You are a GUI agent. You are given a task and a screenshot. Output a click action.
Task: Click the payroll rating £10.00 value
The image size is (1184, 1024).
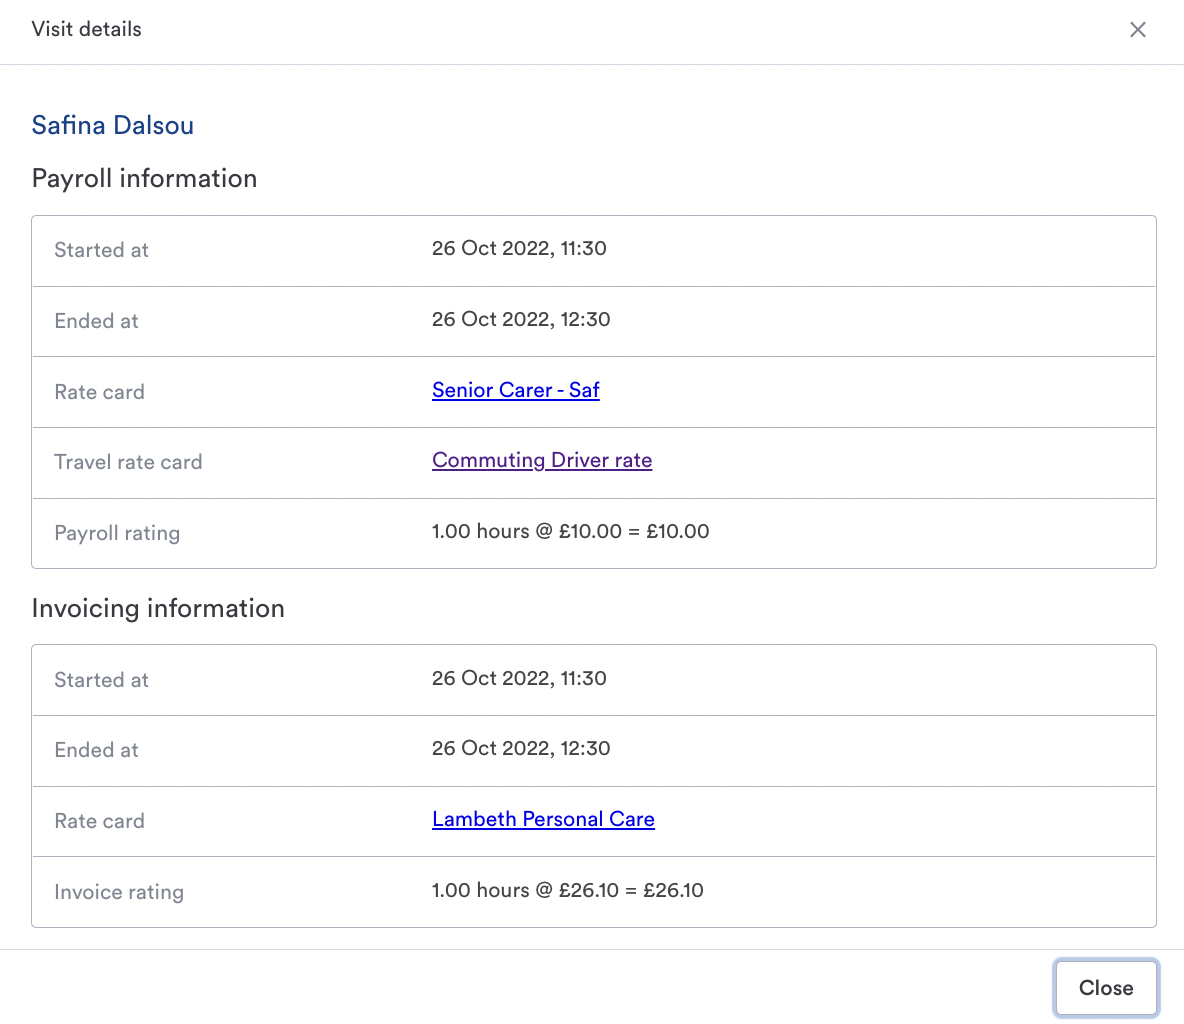click(570, 532)
